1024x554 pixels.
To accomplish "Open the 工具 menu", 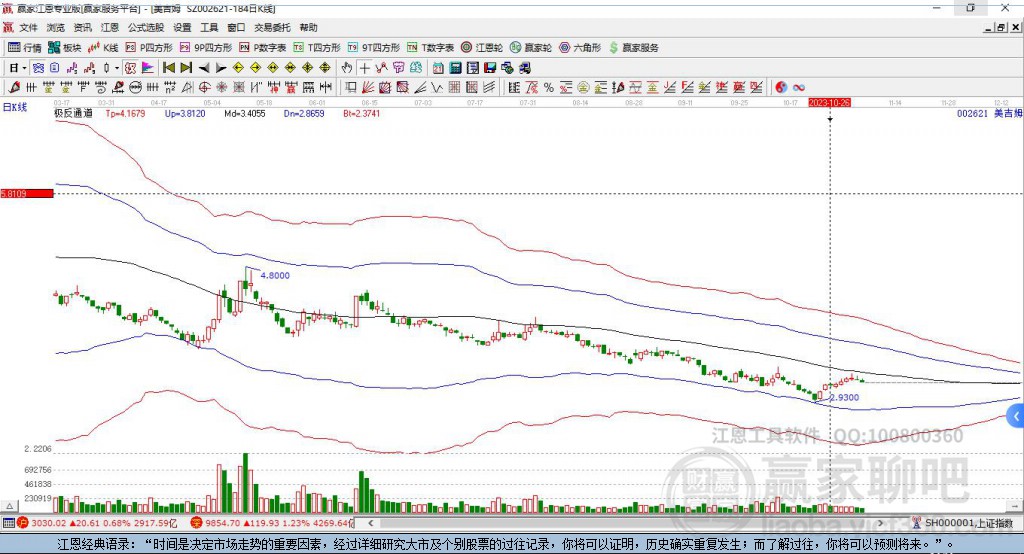I will [209, 27].
